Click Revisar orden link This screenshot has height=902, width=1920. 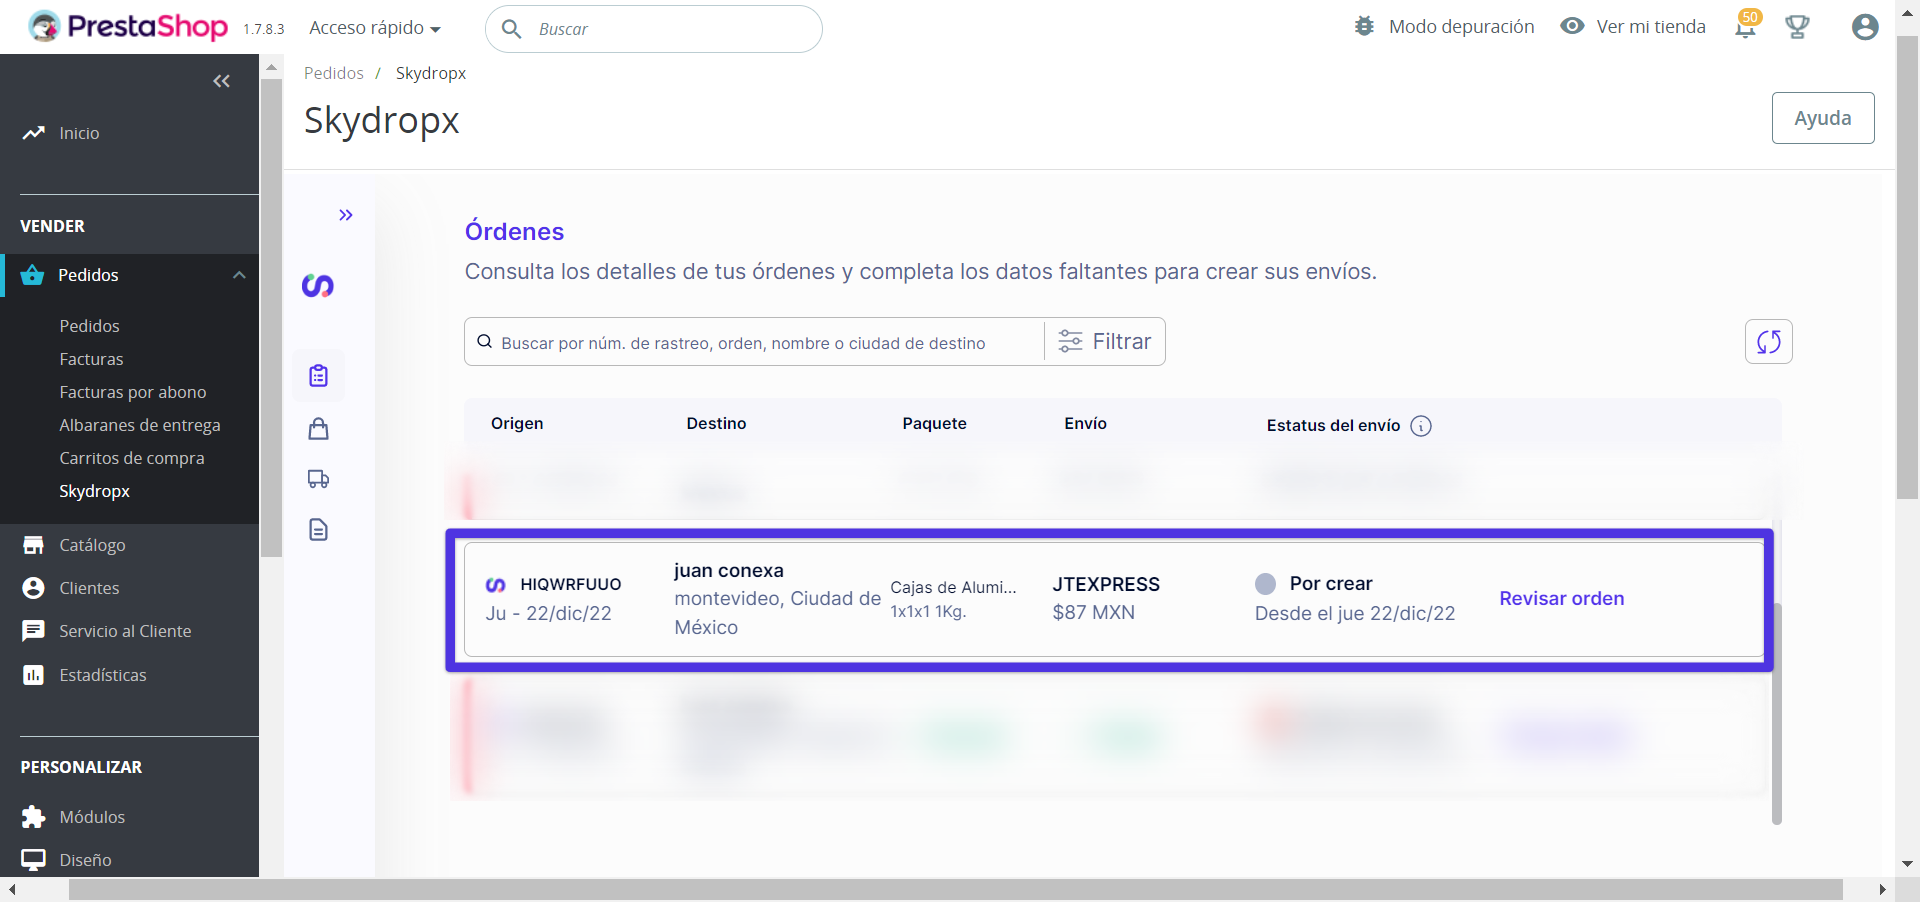[x=1562, y=598]
